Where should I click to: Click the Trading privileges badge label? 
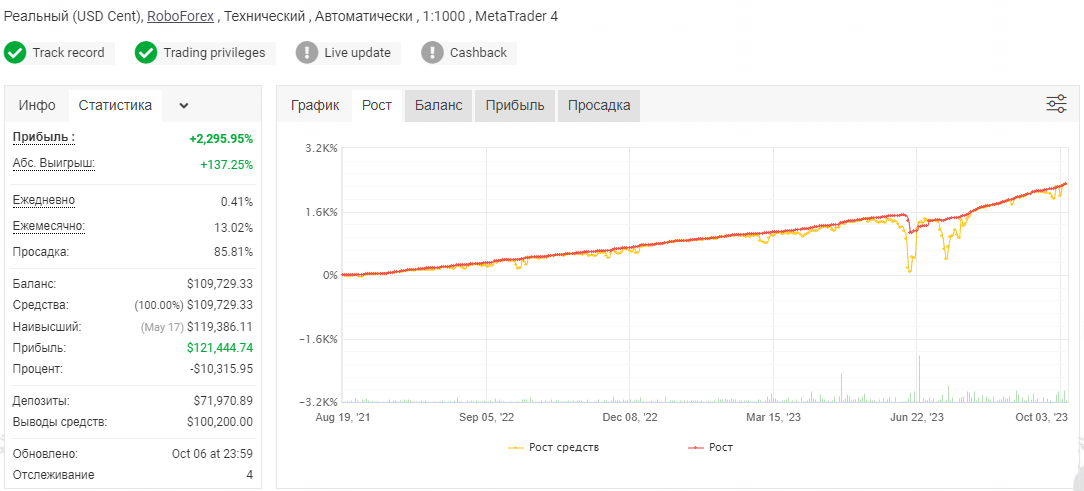(214, 53)
